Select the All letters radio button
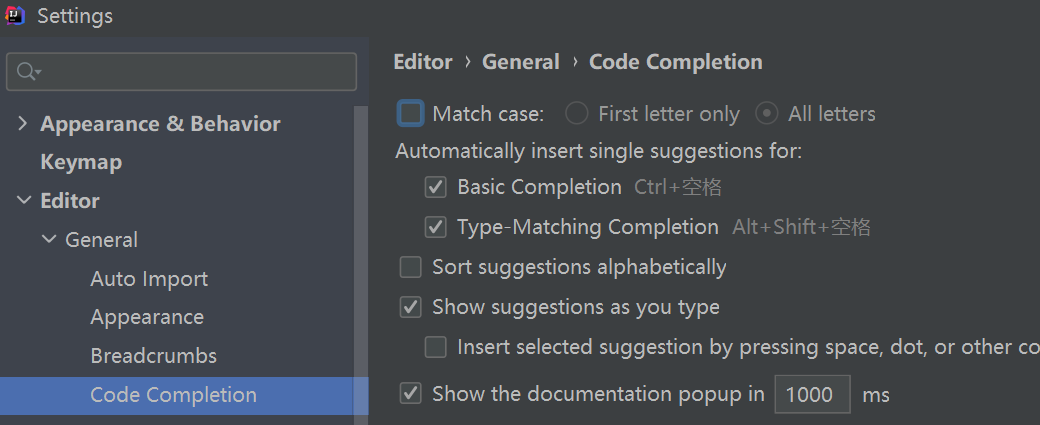The height and width of the screenshot is (425, 1040). [x=766, y=114]
